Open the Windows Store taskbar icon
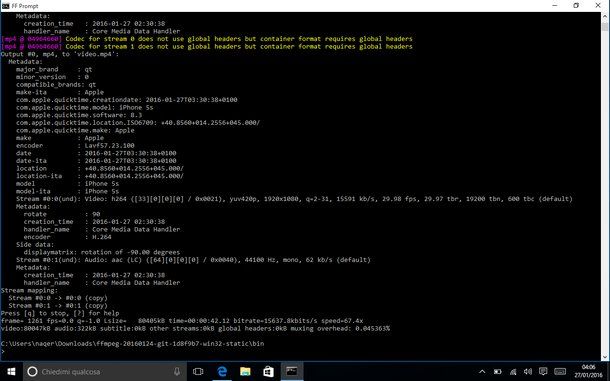Viewport: 610px width, 381px height. [268, 372]
